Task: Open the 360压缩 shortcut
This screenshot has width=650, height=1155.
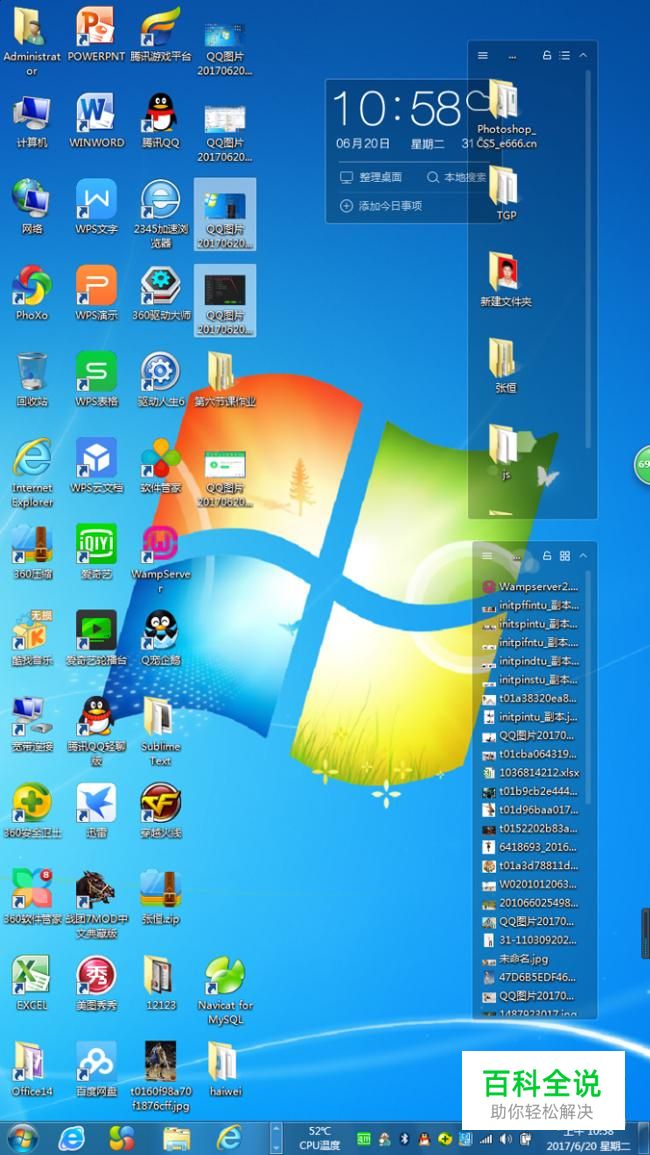Action: 32,552
